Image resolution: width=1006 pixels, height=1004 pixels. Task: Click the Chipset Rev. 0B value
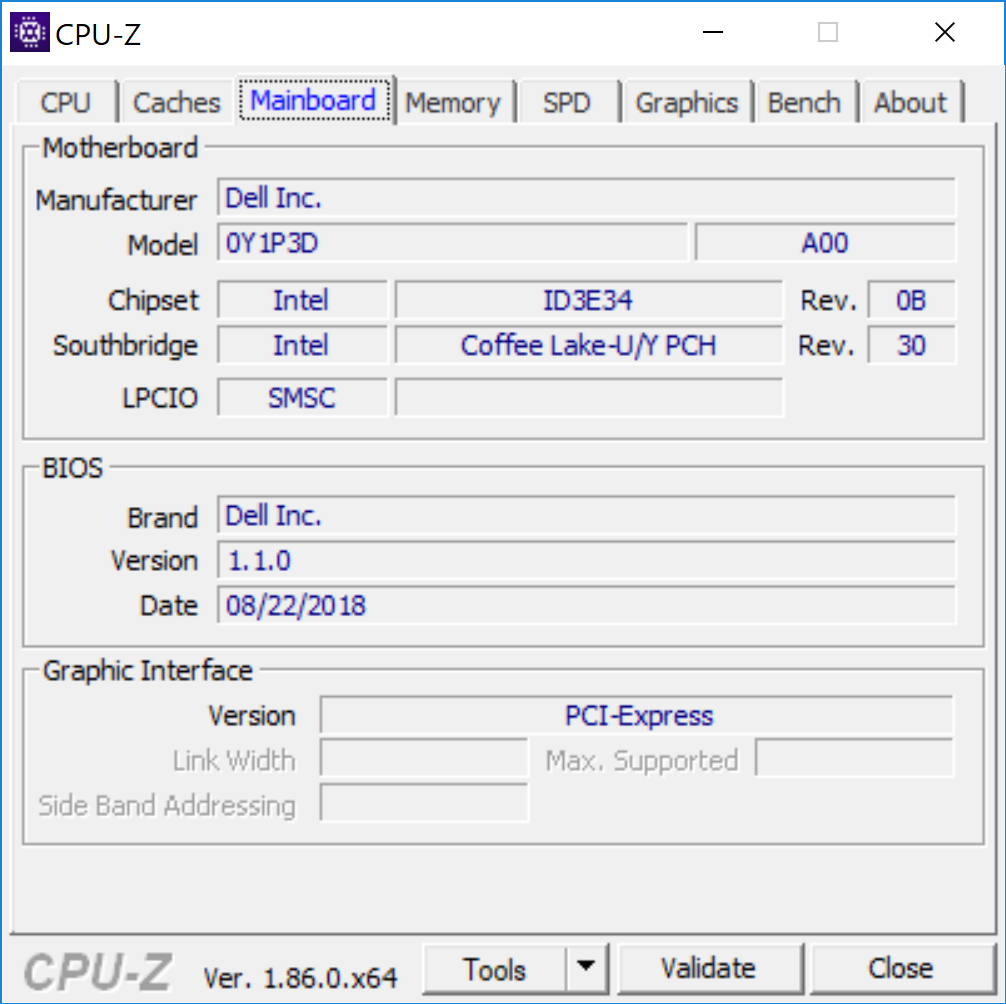[912, 300]
